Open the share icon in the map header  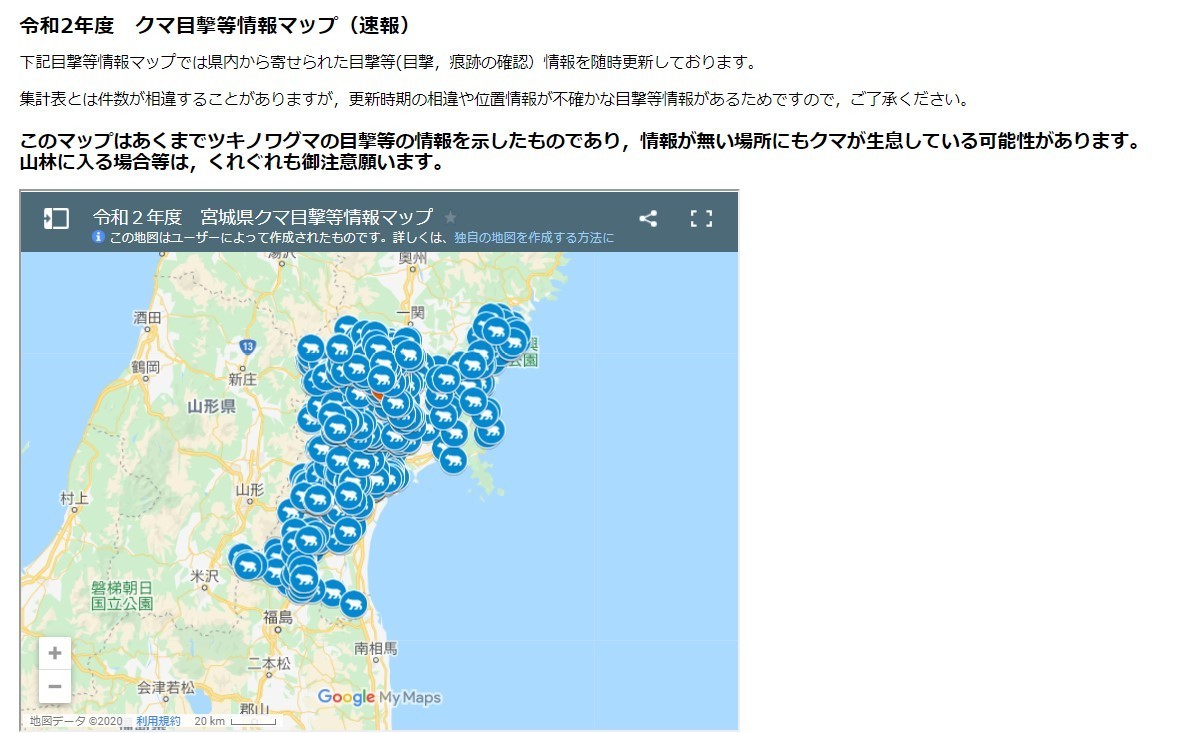(x=648, y=217)
